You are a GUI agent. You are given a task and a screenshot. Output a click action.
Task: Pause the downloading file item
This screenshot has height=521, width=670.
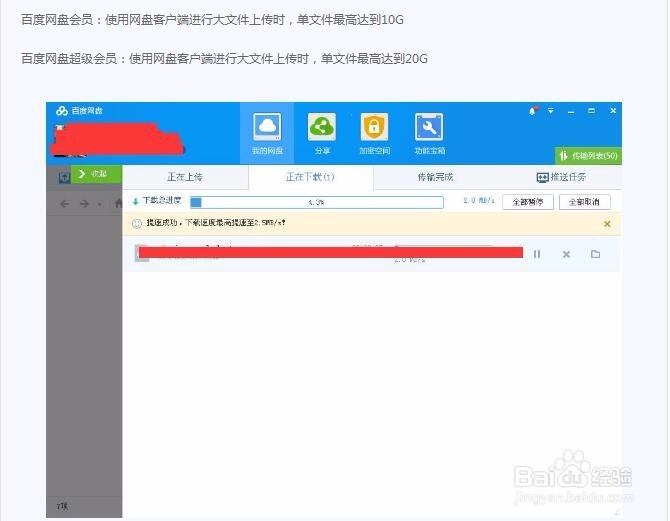click(537, 254)
